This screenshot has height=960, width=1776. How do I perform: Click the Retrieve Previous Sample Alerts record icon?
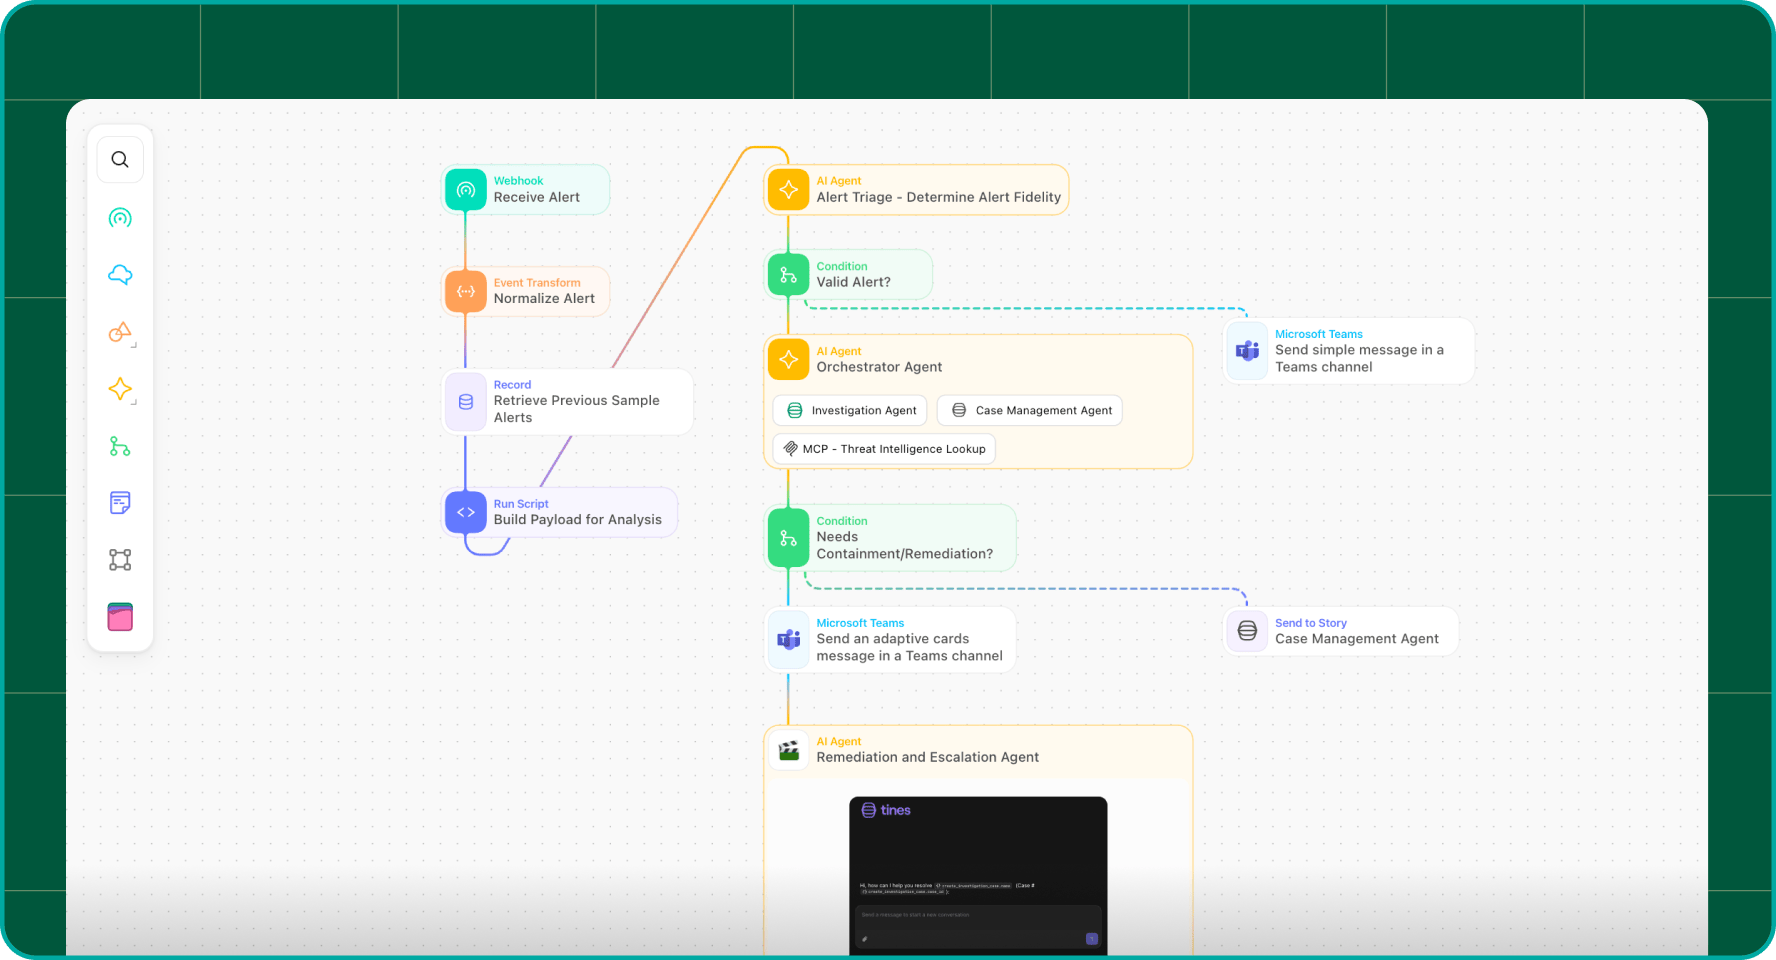click(x=466, y=402)
